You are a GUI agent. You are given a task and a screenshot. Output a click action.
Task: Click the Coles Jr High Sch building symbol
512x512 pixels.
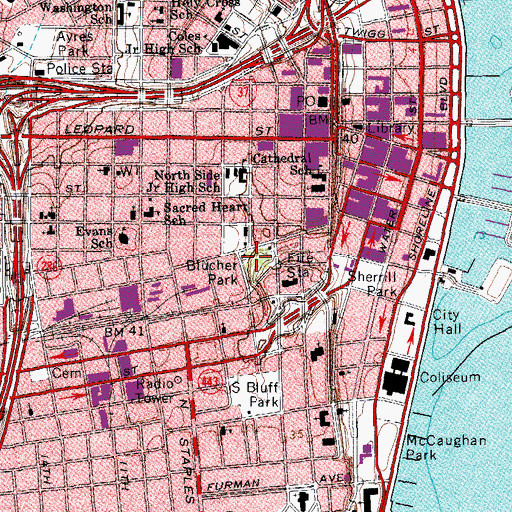pos(226,43)
